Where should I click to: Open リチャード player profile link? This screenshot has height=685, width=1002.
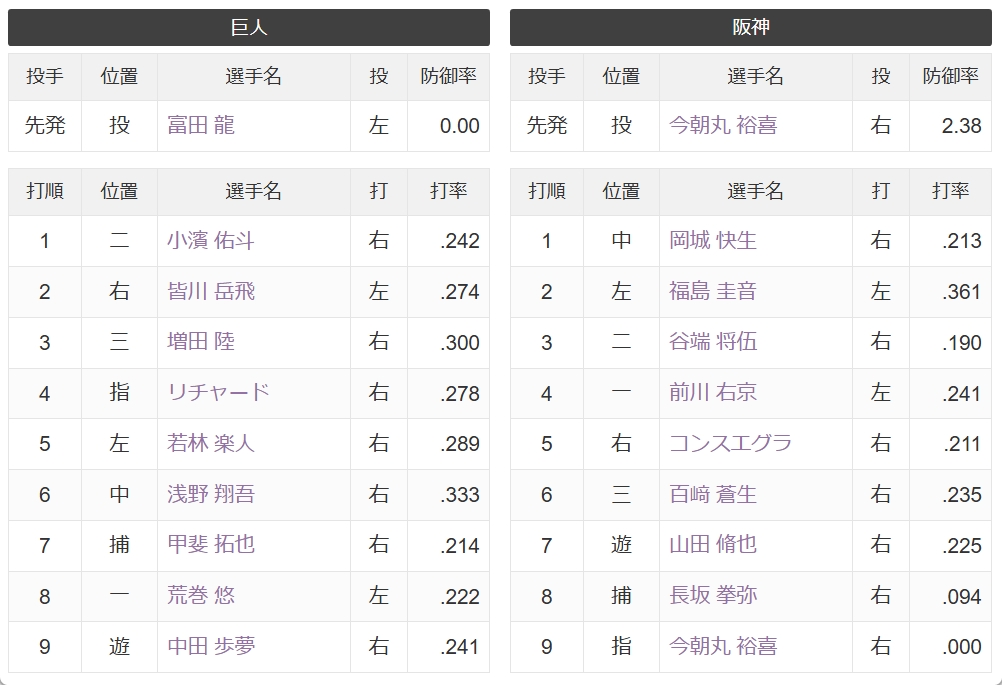(218, 392)
